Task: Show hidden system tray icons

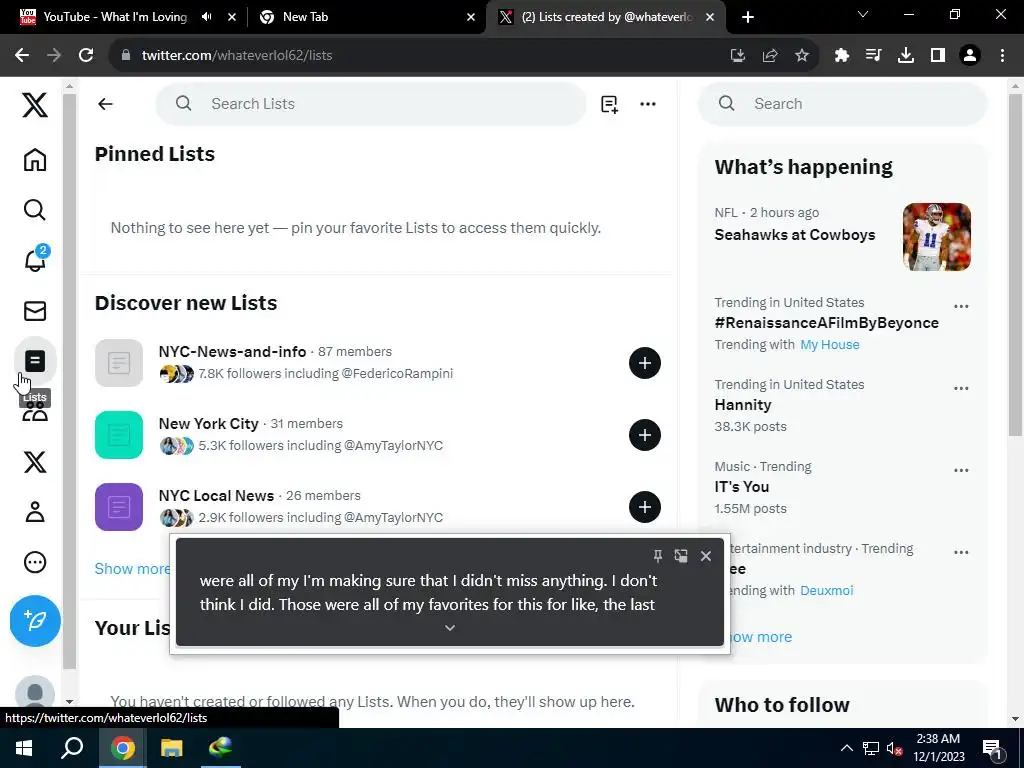Action: click(x=846, y=748)
